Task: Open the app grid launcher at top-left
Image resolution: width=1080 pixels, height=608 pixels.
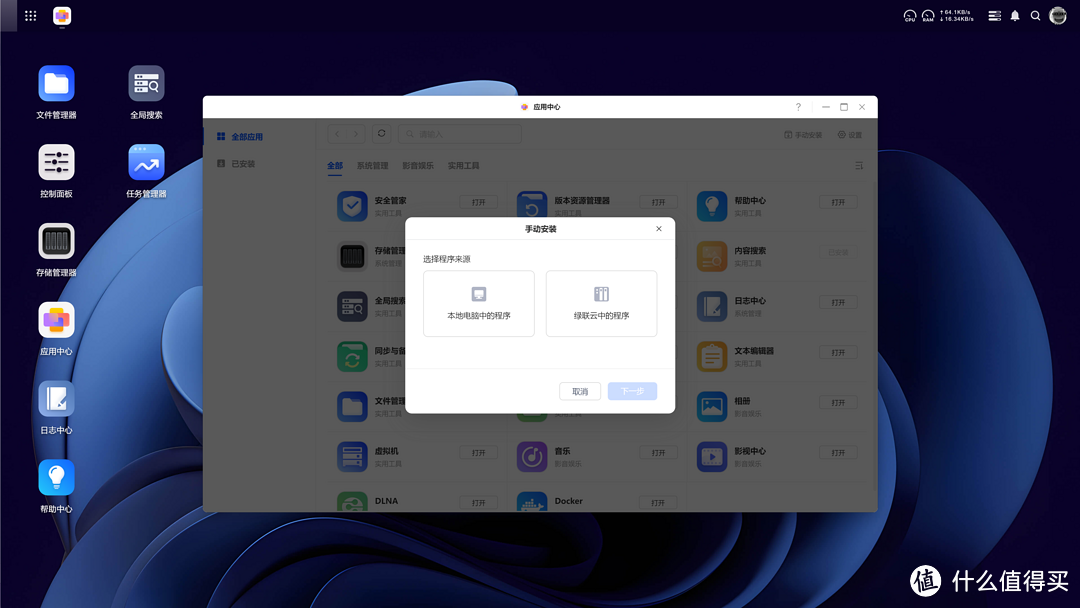Action: tap(31, 16)
